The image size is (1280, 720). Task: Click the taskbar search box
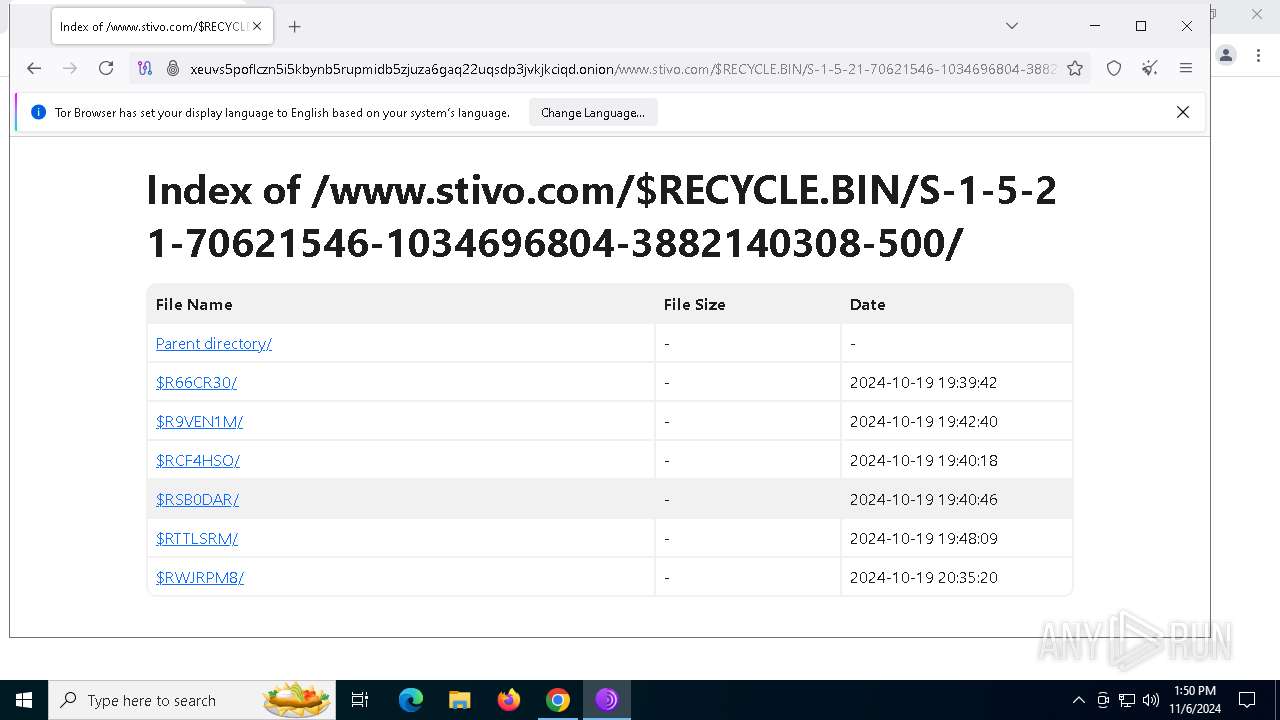pos(194,700)
